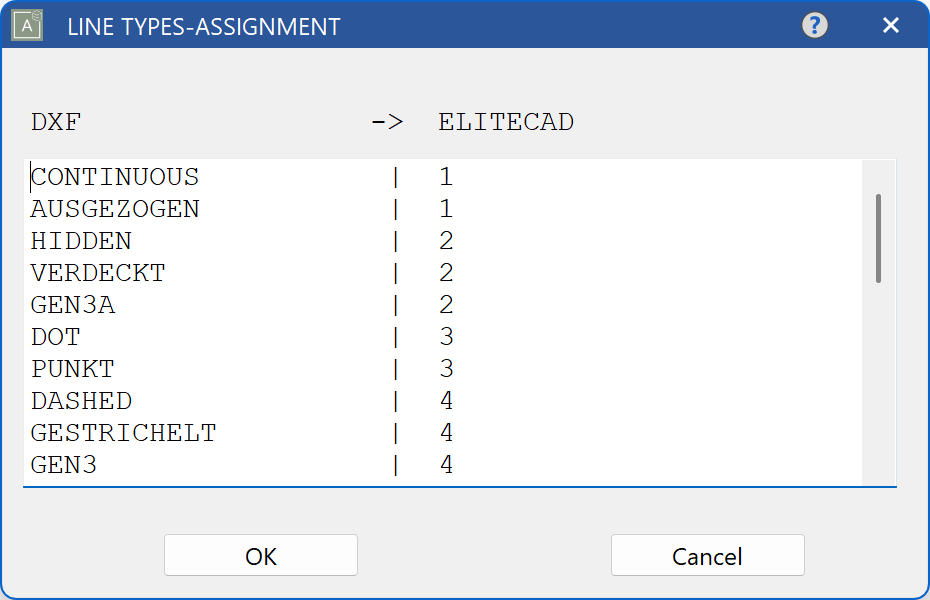Select the DASHED line type mapping

coord(80,401)
